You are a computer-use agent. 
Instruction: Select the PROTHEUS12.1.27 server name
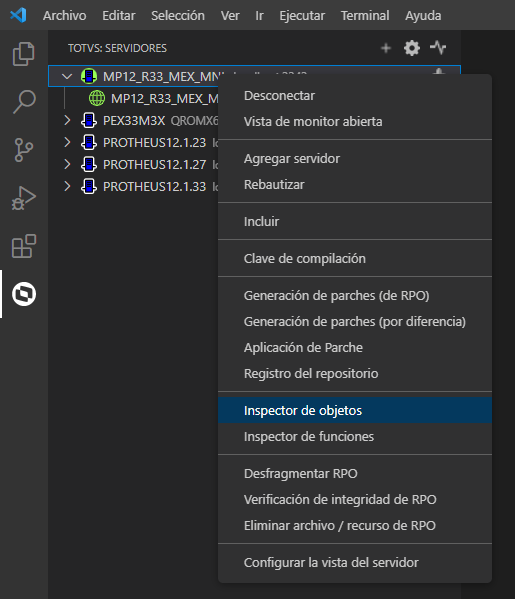point(154,165)
